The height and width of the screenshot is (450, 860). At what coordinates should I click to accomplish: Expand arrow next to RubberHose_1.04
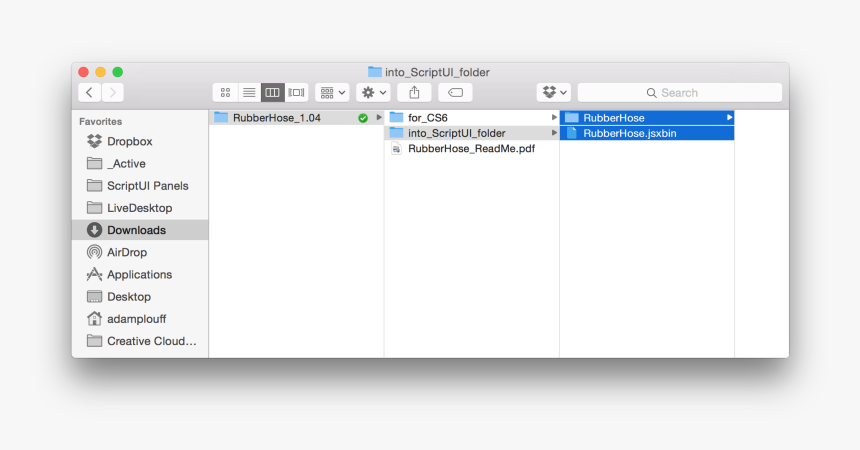pyautogui.click(x=378, y=117)
